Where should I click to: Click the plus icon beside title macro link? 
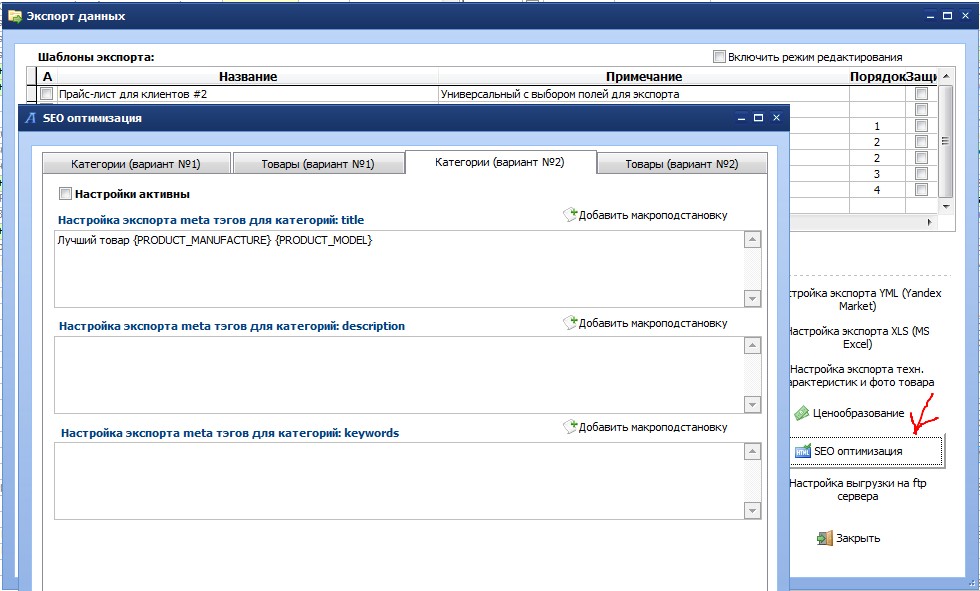[x=570, y=215]
